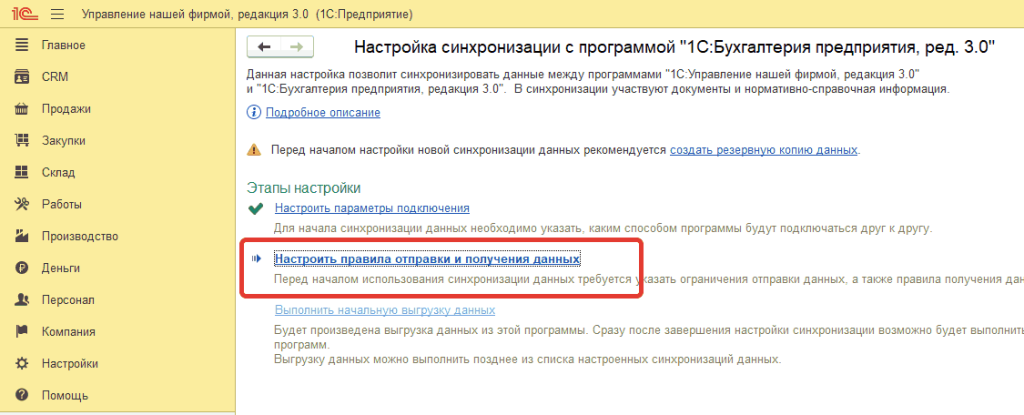This screenshot has height=415, width=1024.
Task: Click the application title bar text
Action: click(x=247, y=14)
